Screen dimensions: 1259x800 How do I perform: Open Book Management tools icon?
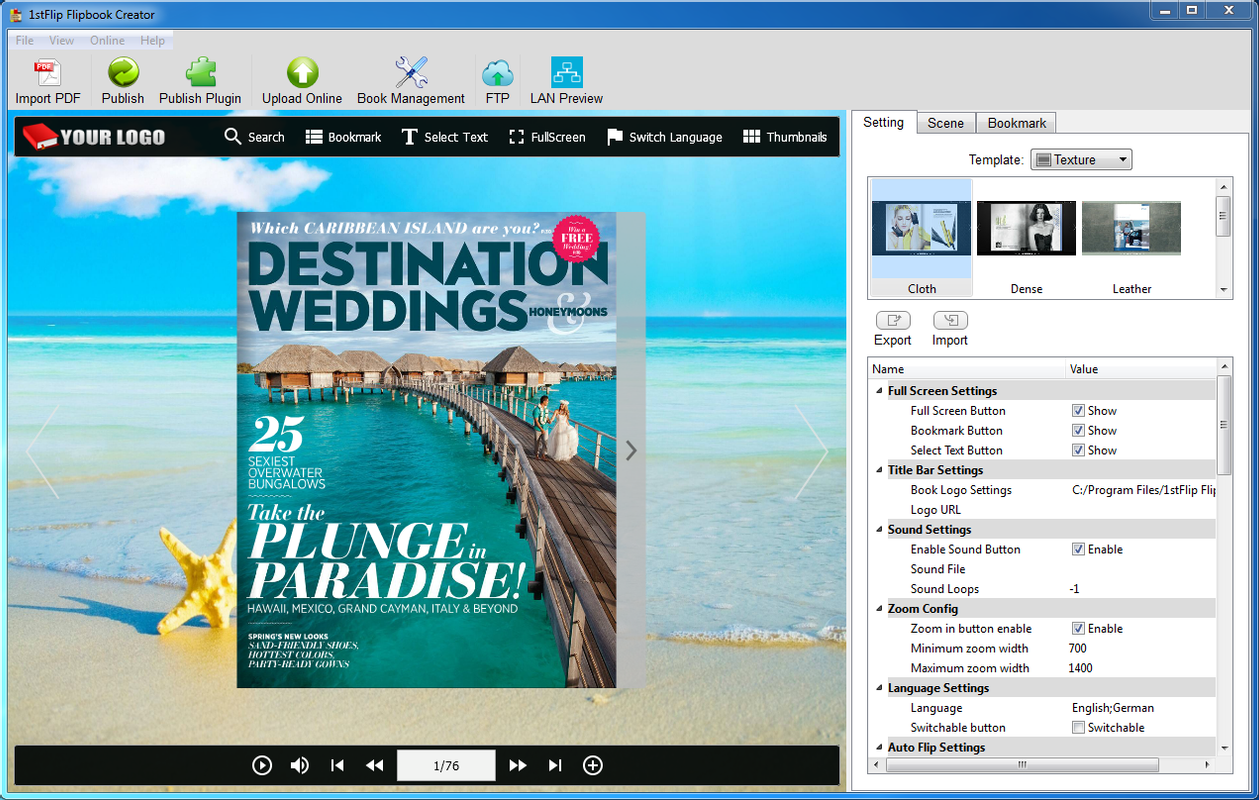tap(411, 73)
